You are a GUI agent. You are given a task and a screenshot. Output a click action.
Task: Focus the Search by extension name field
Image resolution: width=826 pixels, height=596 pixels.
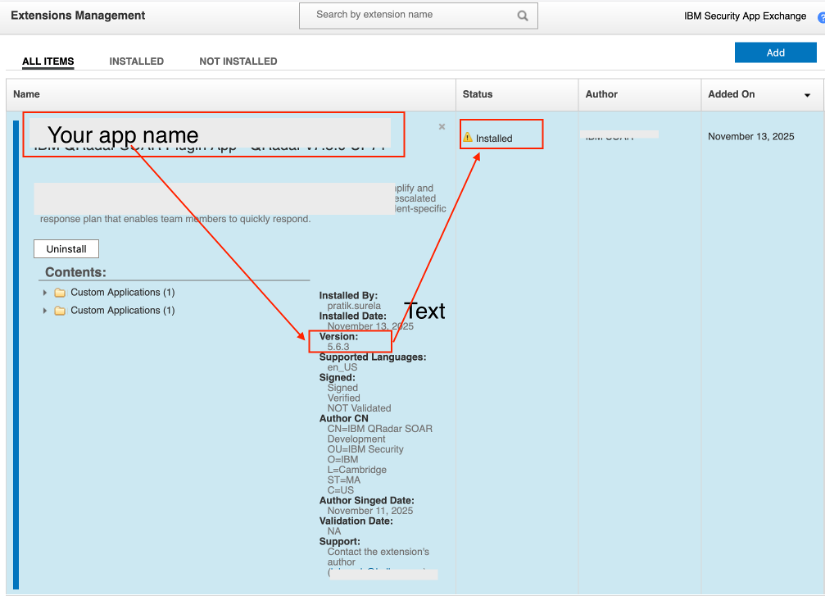(418, 15)
